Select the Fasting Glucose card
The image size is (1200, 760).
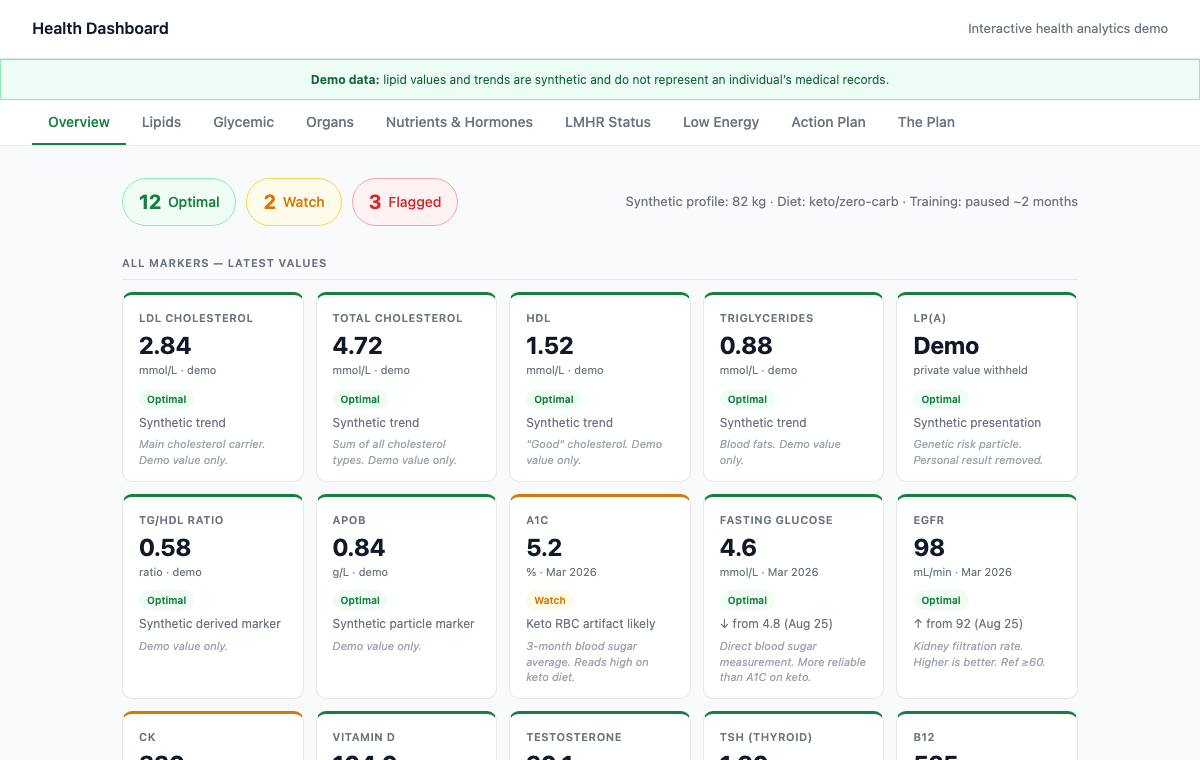click(x=794, y=596)
